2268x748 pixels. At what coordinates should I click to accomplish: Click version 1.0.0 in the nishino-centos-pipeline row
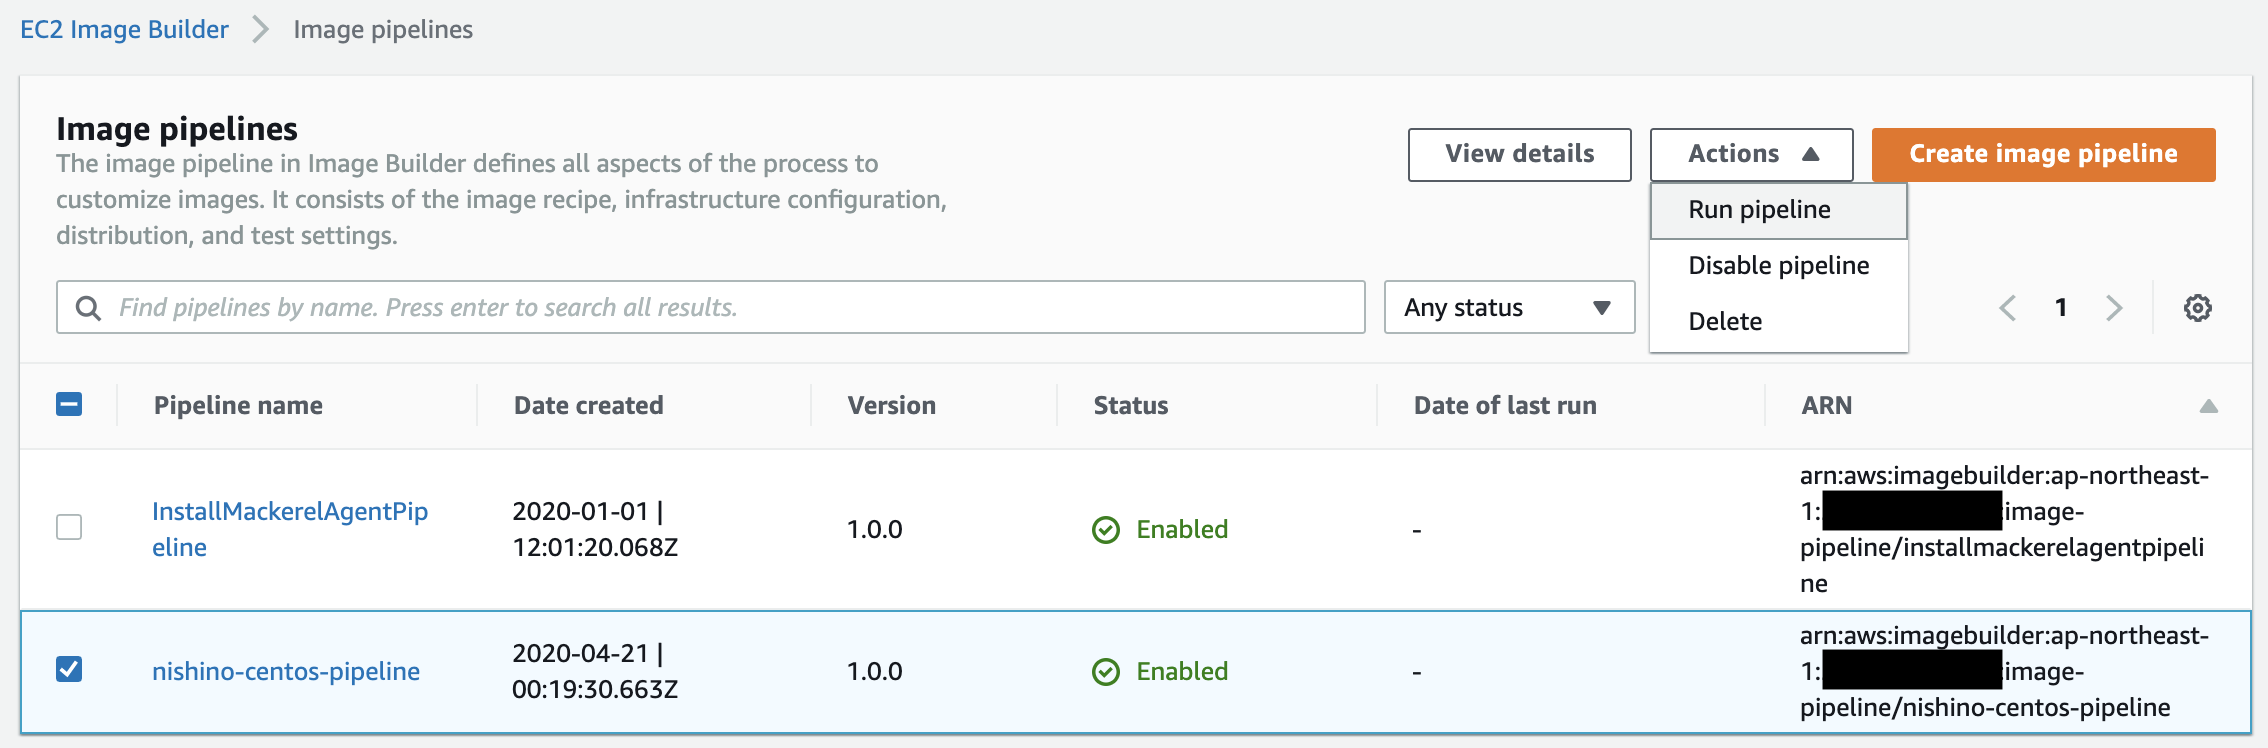874,672
